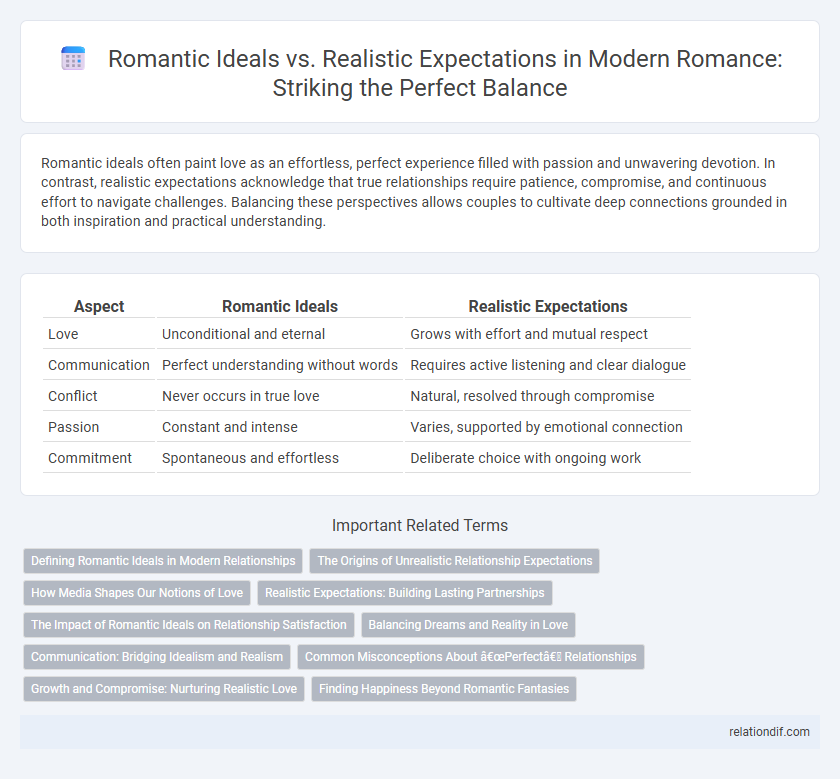Click the 'Realistic Expectations' column header
The width and height of the screenshot is (840, 779).
coord(548,306)
